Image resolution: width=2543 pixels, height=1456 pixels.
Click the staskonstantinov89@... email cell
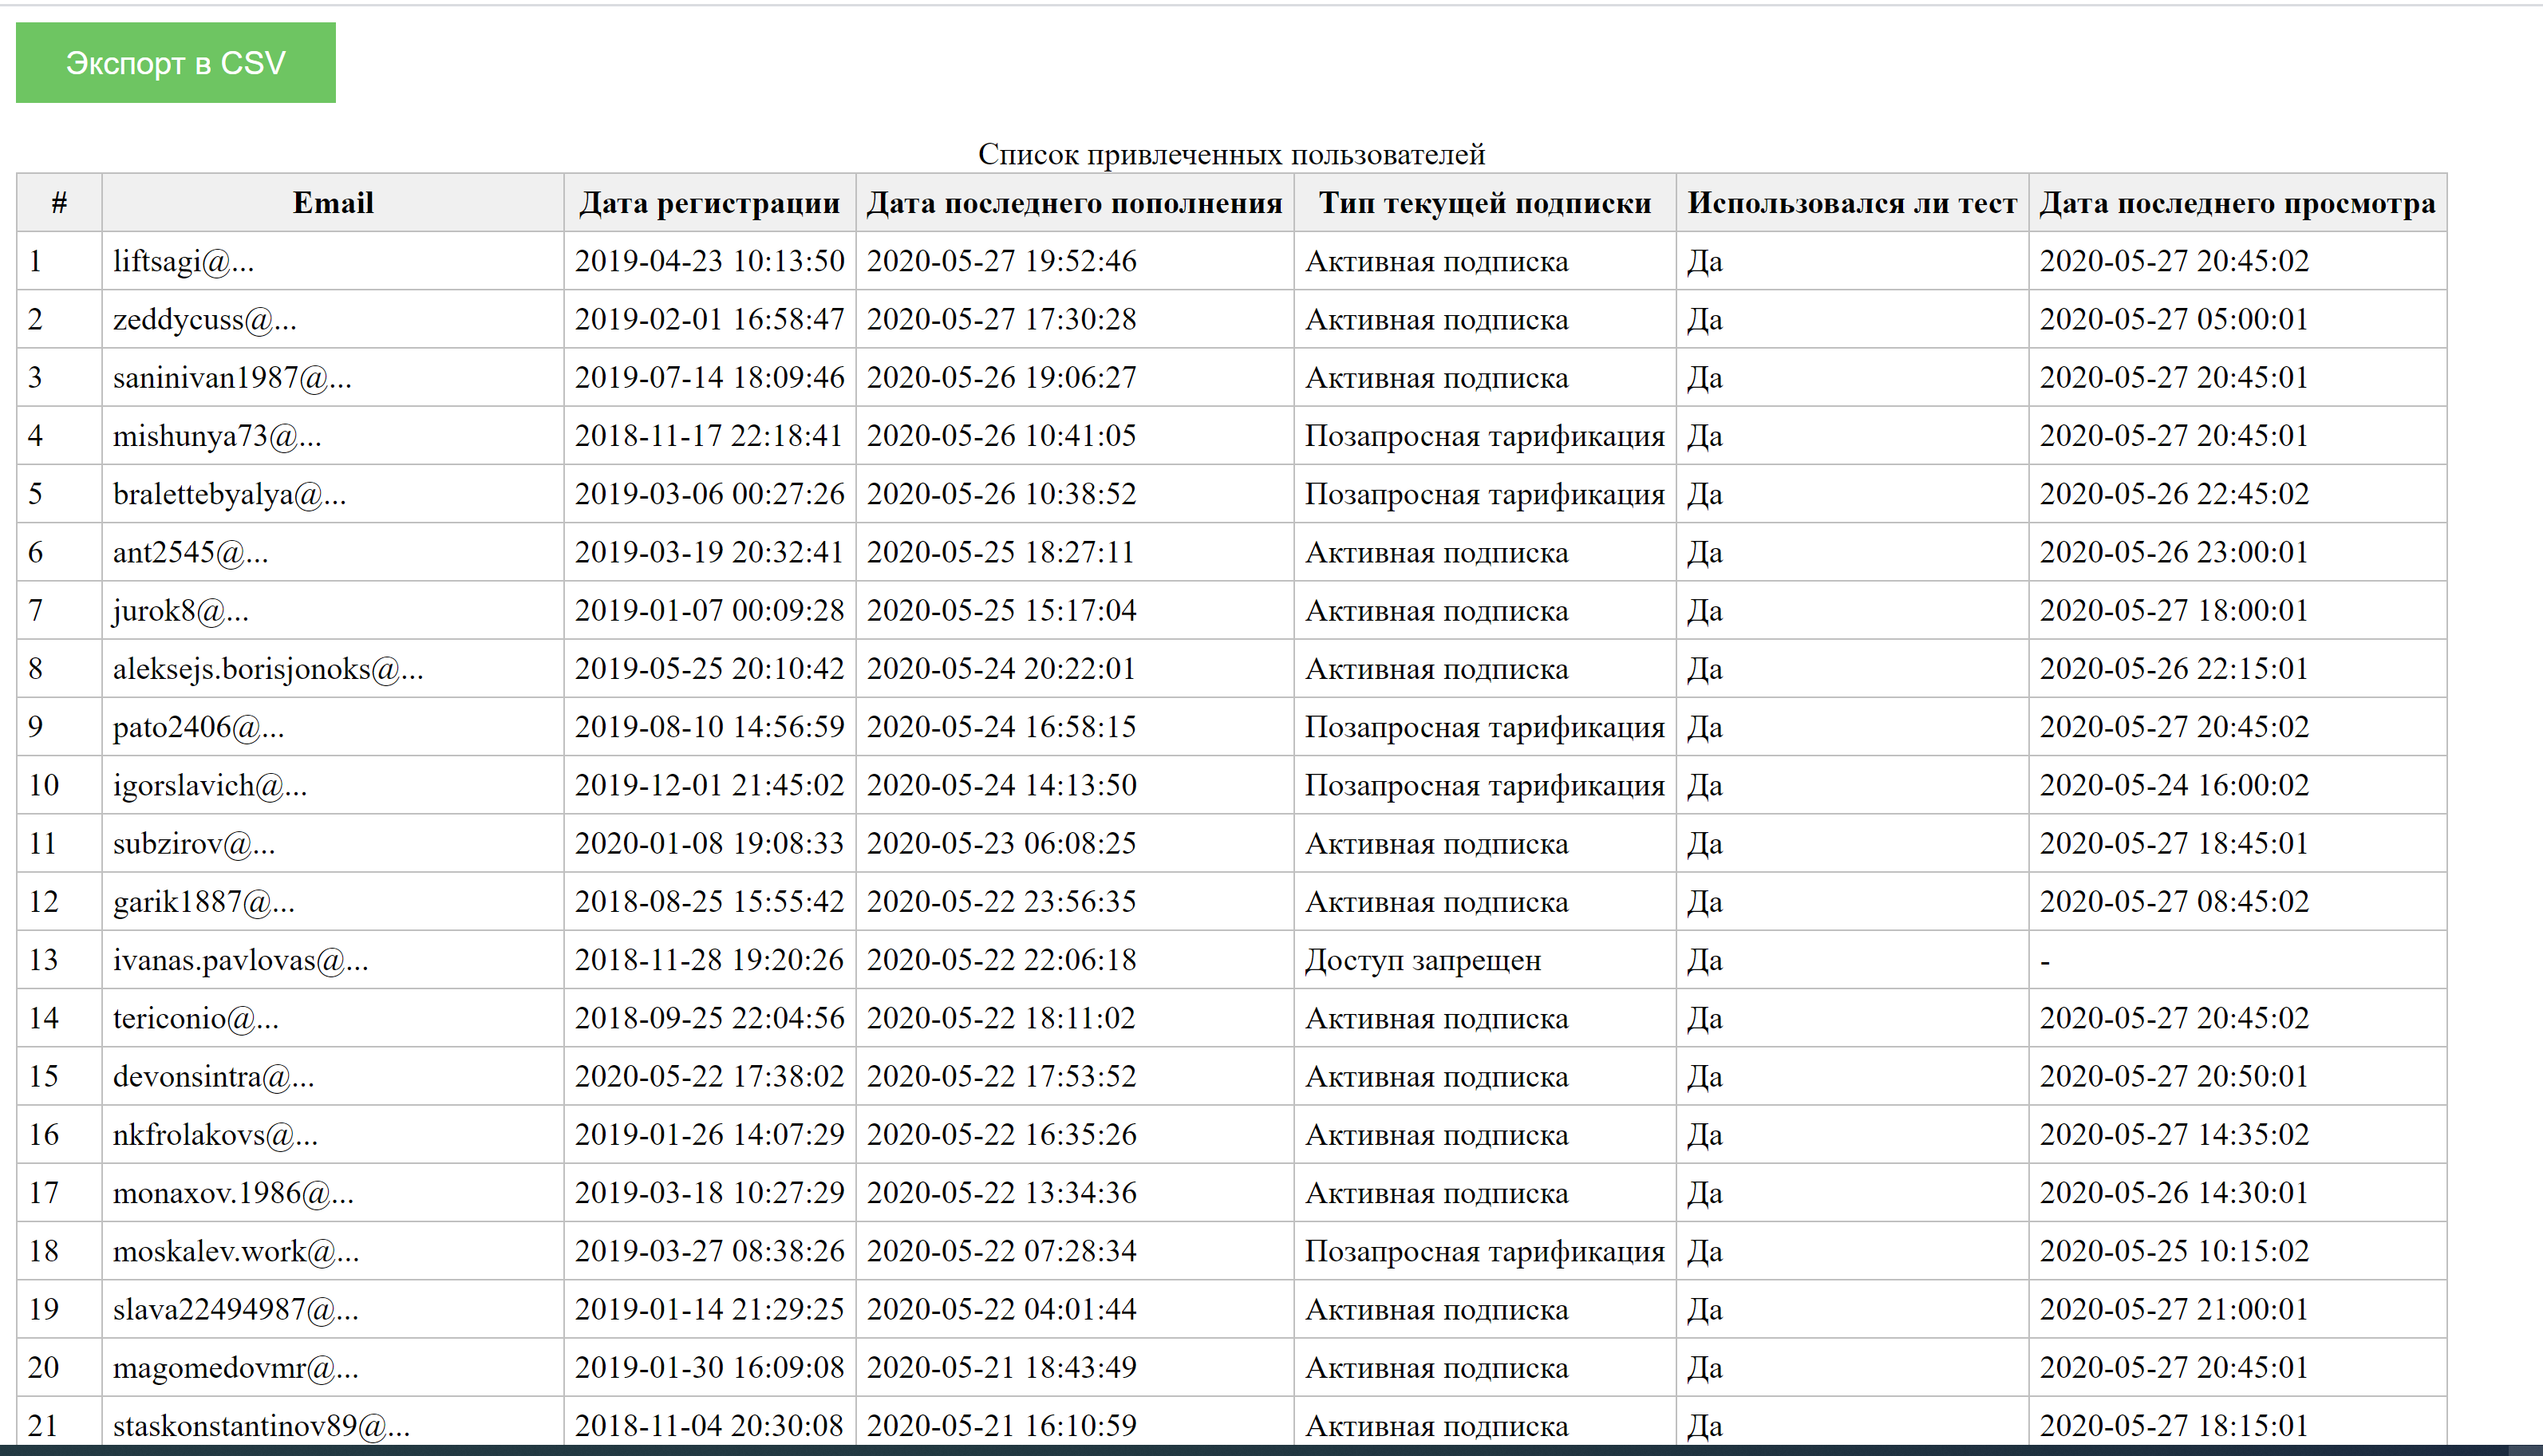tap(261, 1426)
